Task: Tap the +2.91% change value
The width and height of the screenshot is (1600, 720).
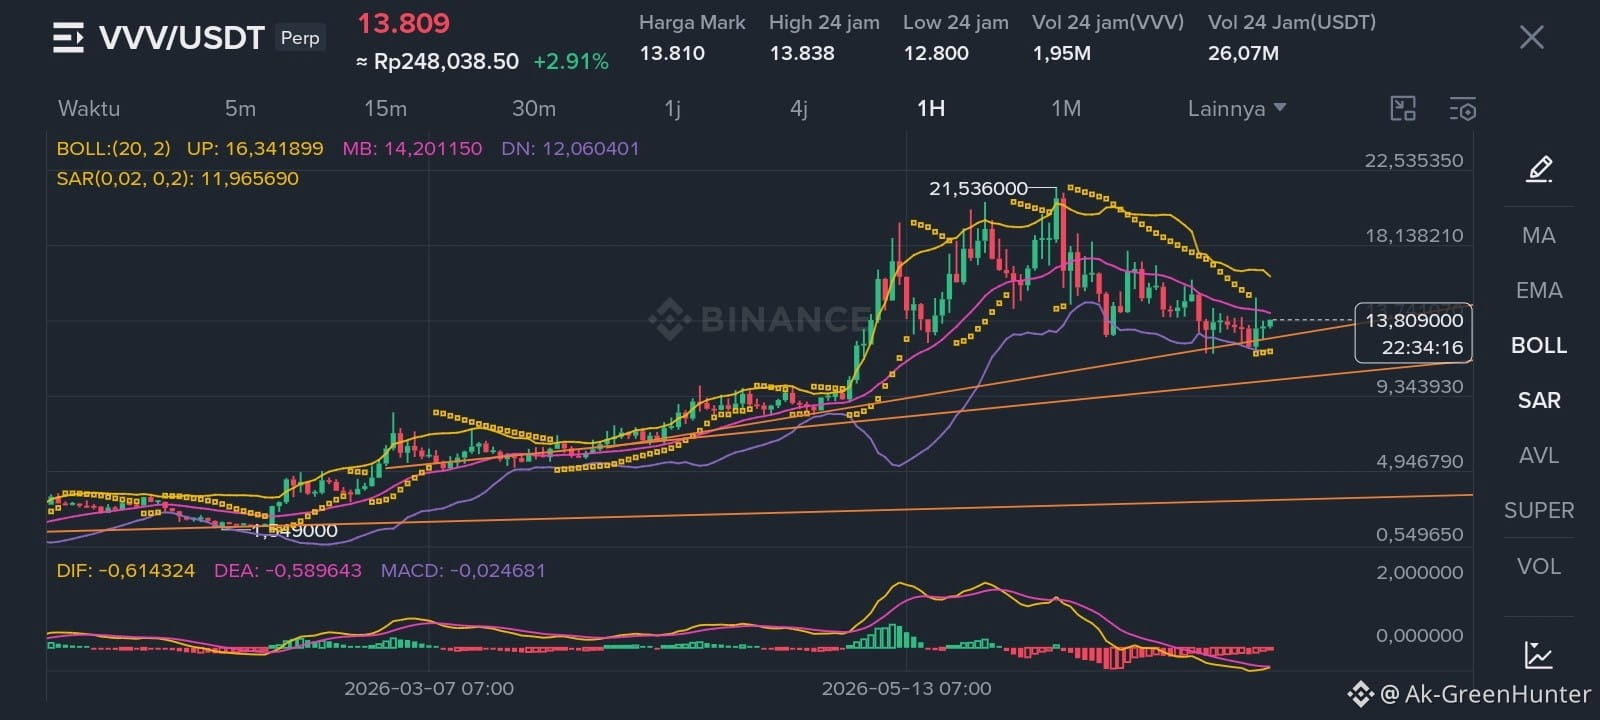Action: coord(571,61)
